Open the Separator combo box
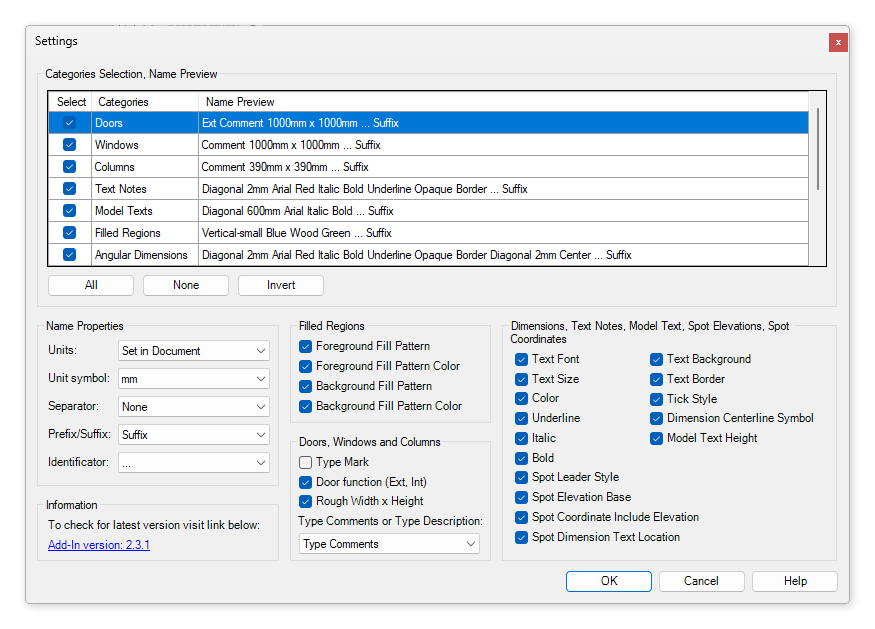875x629 pixels. pyautogui.click(x=193, y=407)
